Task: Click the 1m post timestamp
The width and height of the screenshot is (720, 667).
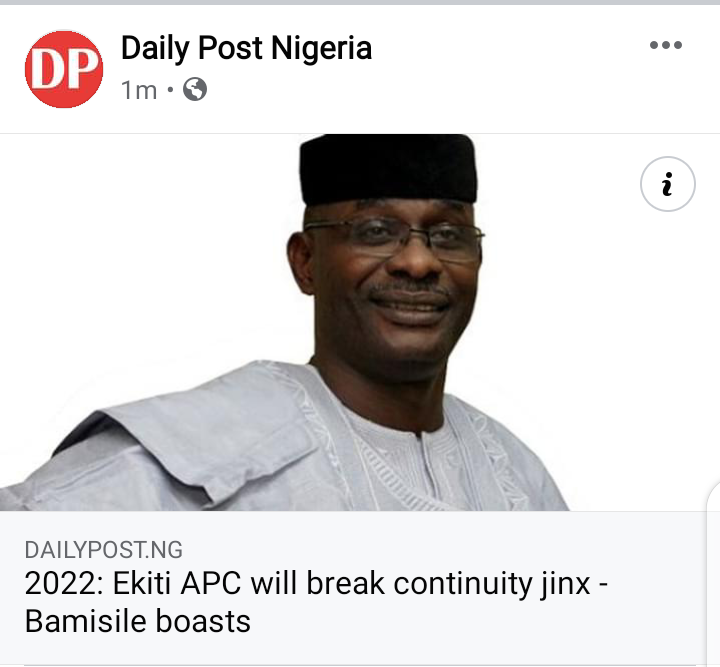Action: point(139,90)
